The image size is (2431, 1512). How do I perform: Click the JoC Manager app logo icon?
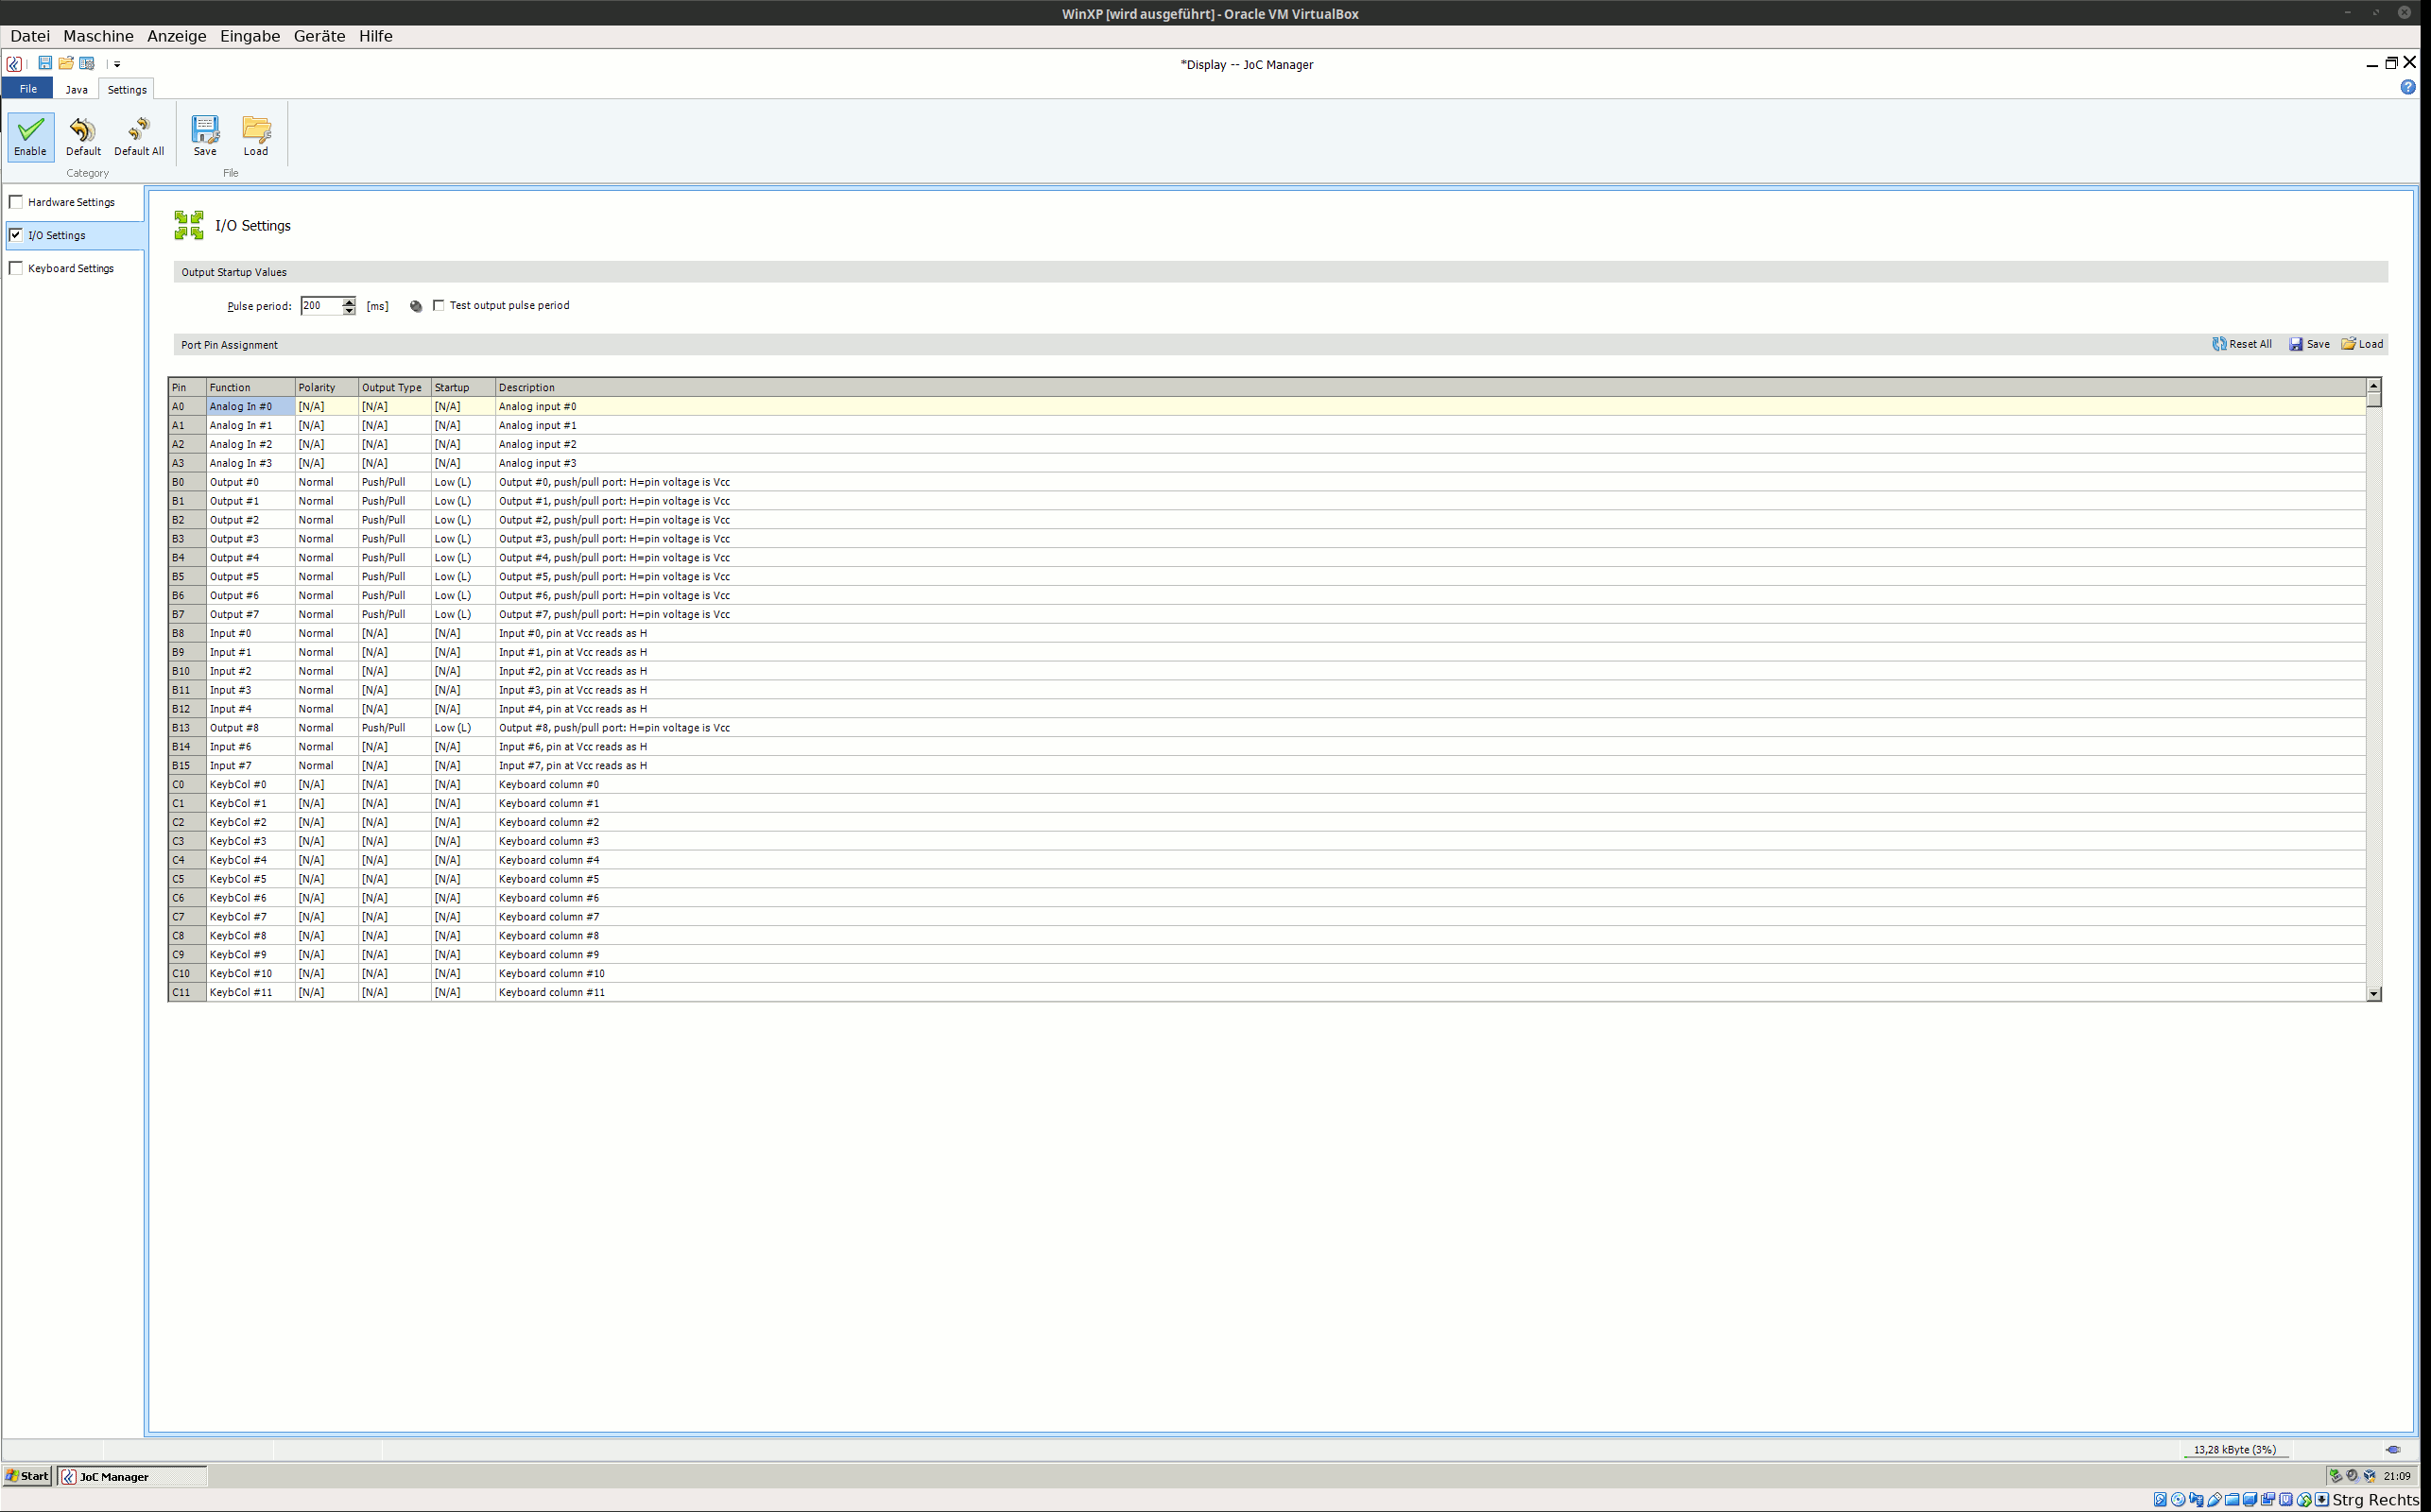click(14, 64)
